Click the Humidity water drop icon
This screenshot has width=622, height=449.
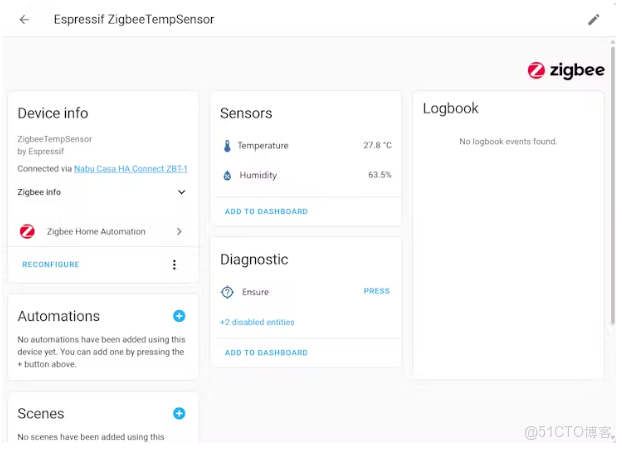pyautogui.click(x=227, y=176)
